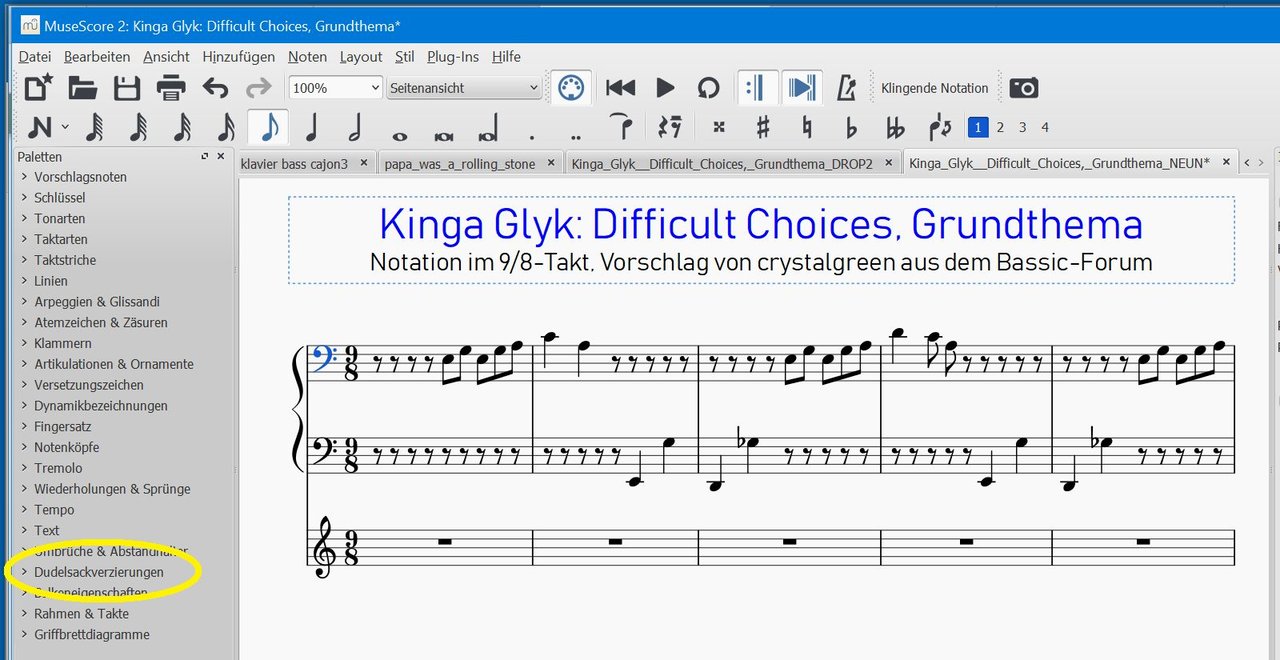The image size is (1280, 660).
Task: Close the papa_was_a_rolling_stone tab
Action: (552, 163)
